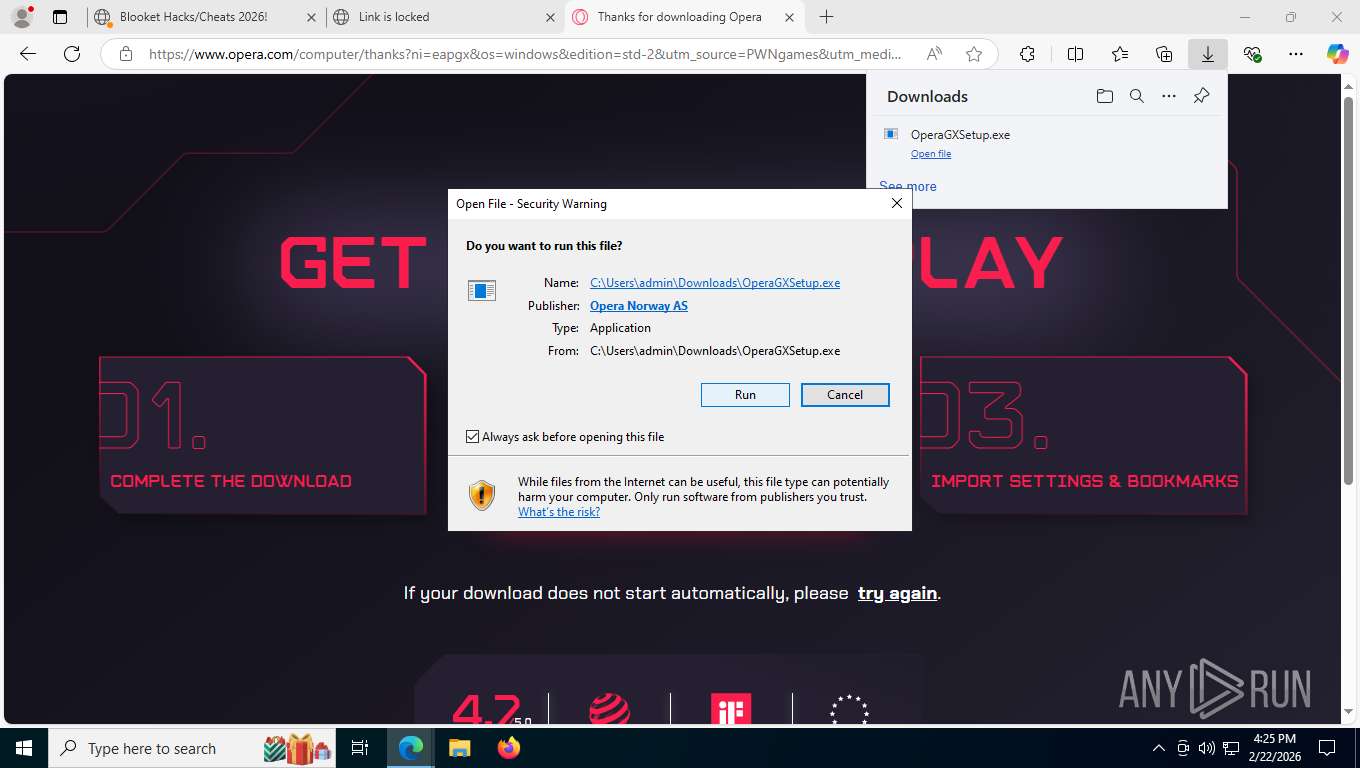Open File Explorer from the taskbar

459,748
